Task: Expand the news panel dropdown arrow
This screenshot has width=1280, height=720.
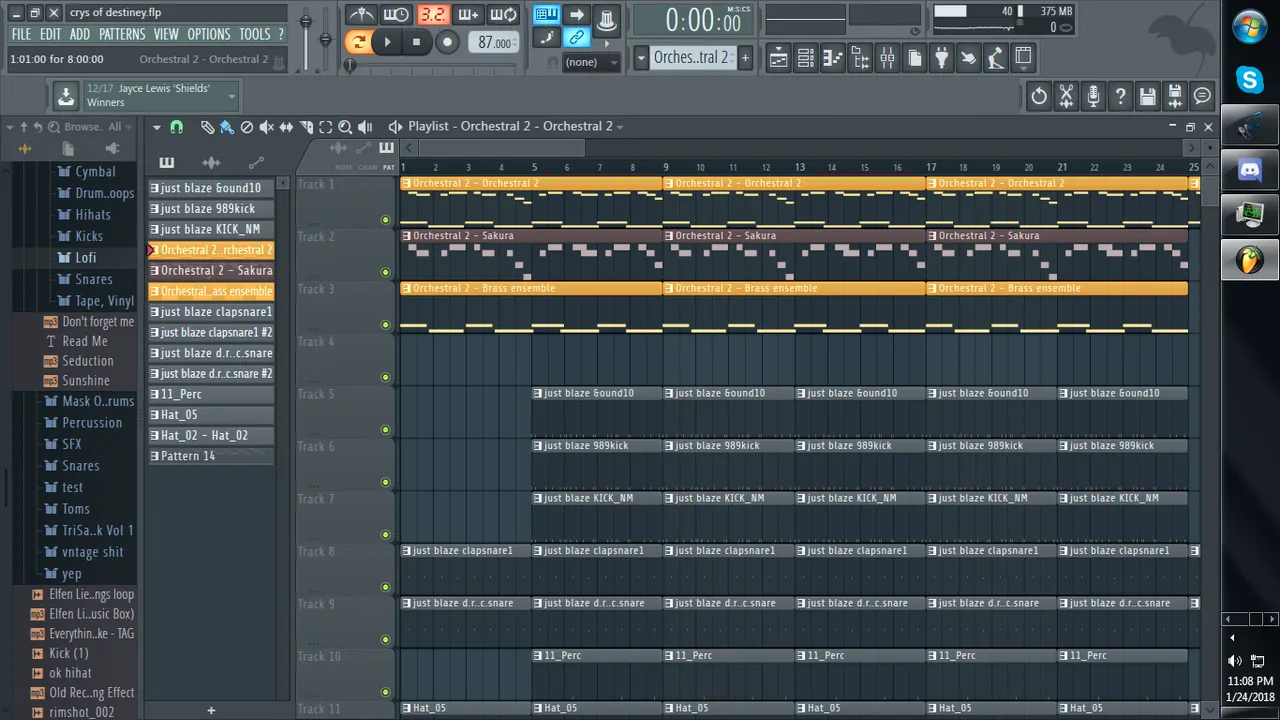Action: [x=232, y=96]
